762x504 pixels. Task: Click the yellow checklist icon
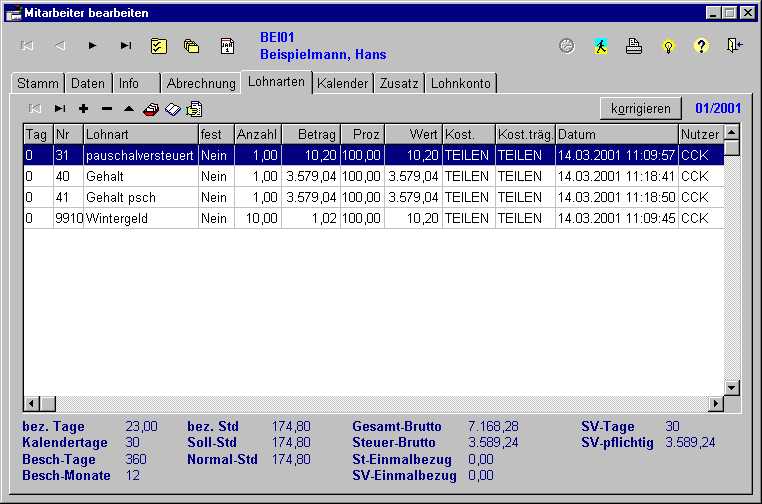[159, 46]
